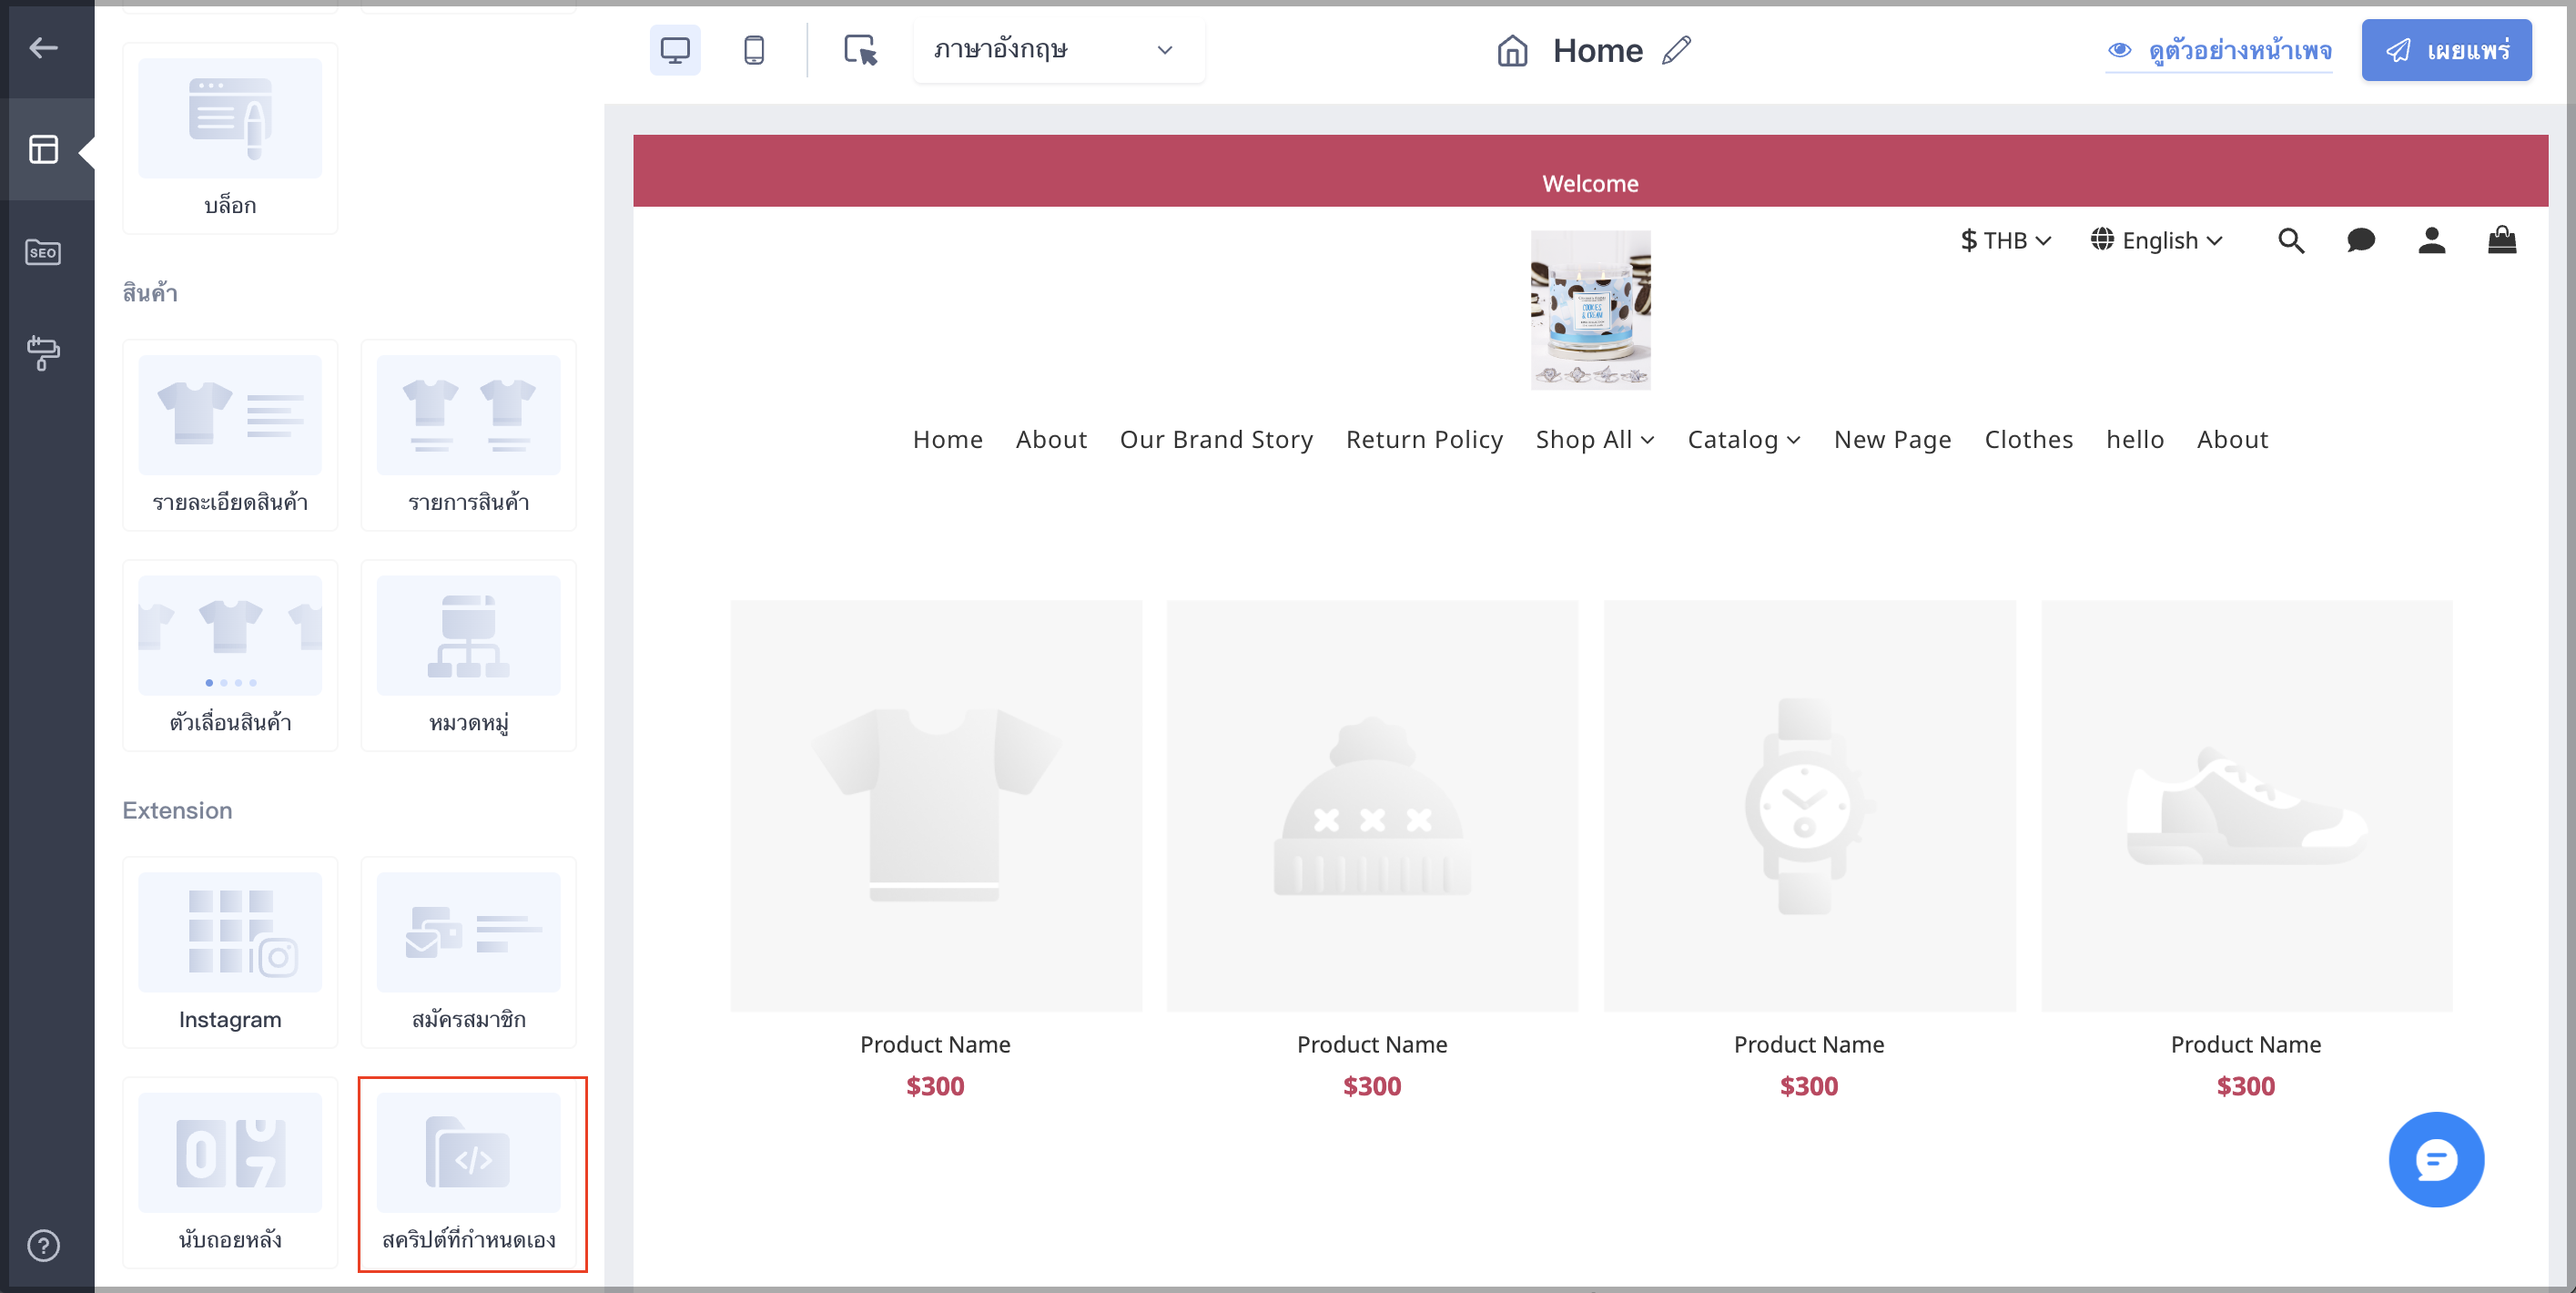Select the cursor selection mode icon
The height and width of the screenshot is (1293, 2576).
(x=860, y=50)
